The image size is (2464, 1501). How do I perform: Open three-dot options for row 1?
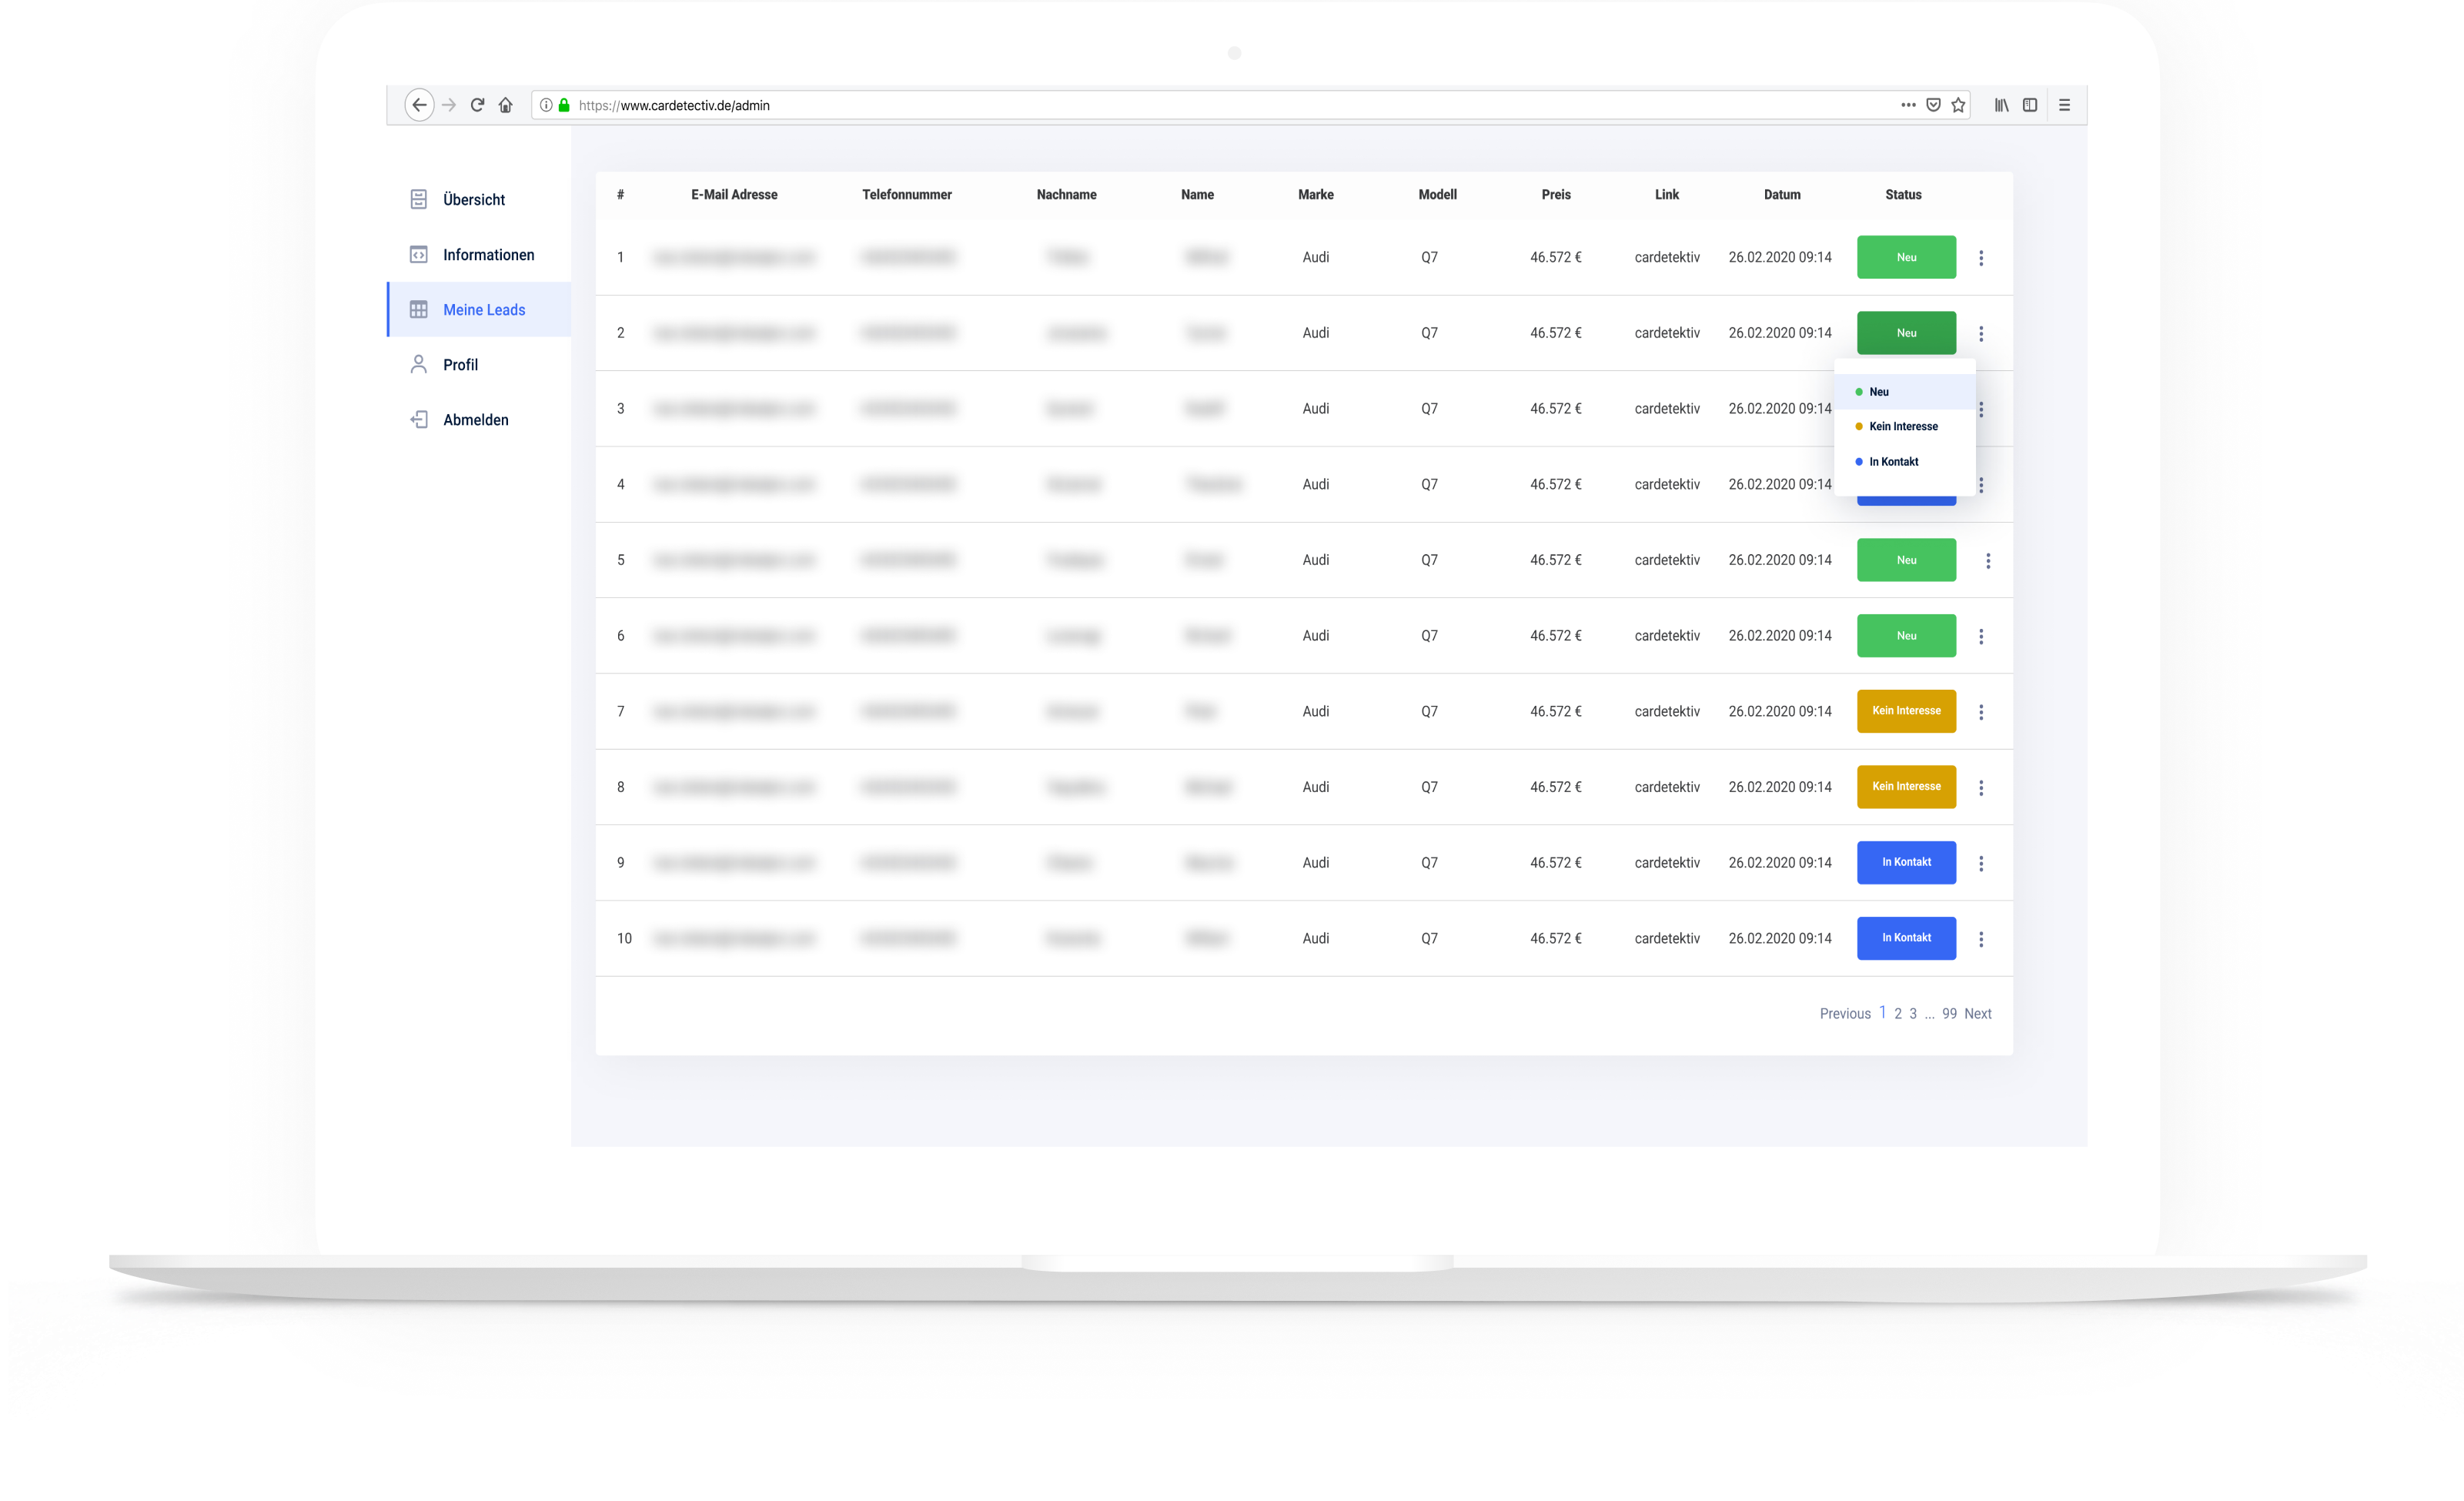(x=1981, y=258)
